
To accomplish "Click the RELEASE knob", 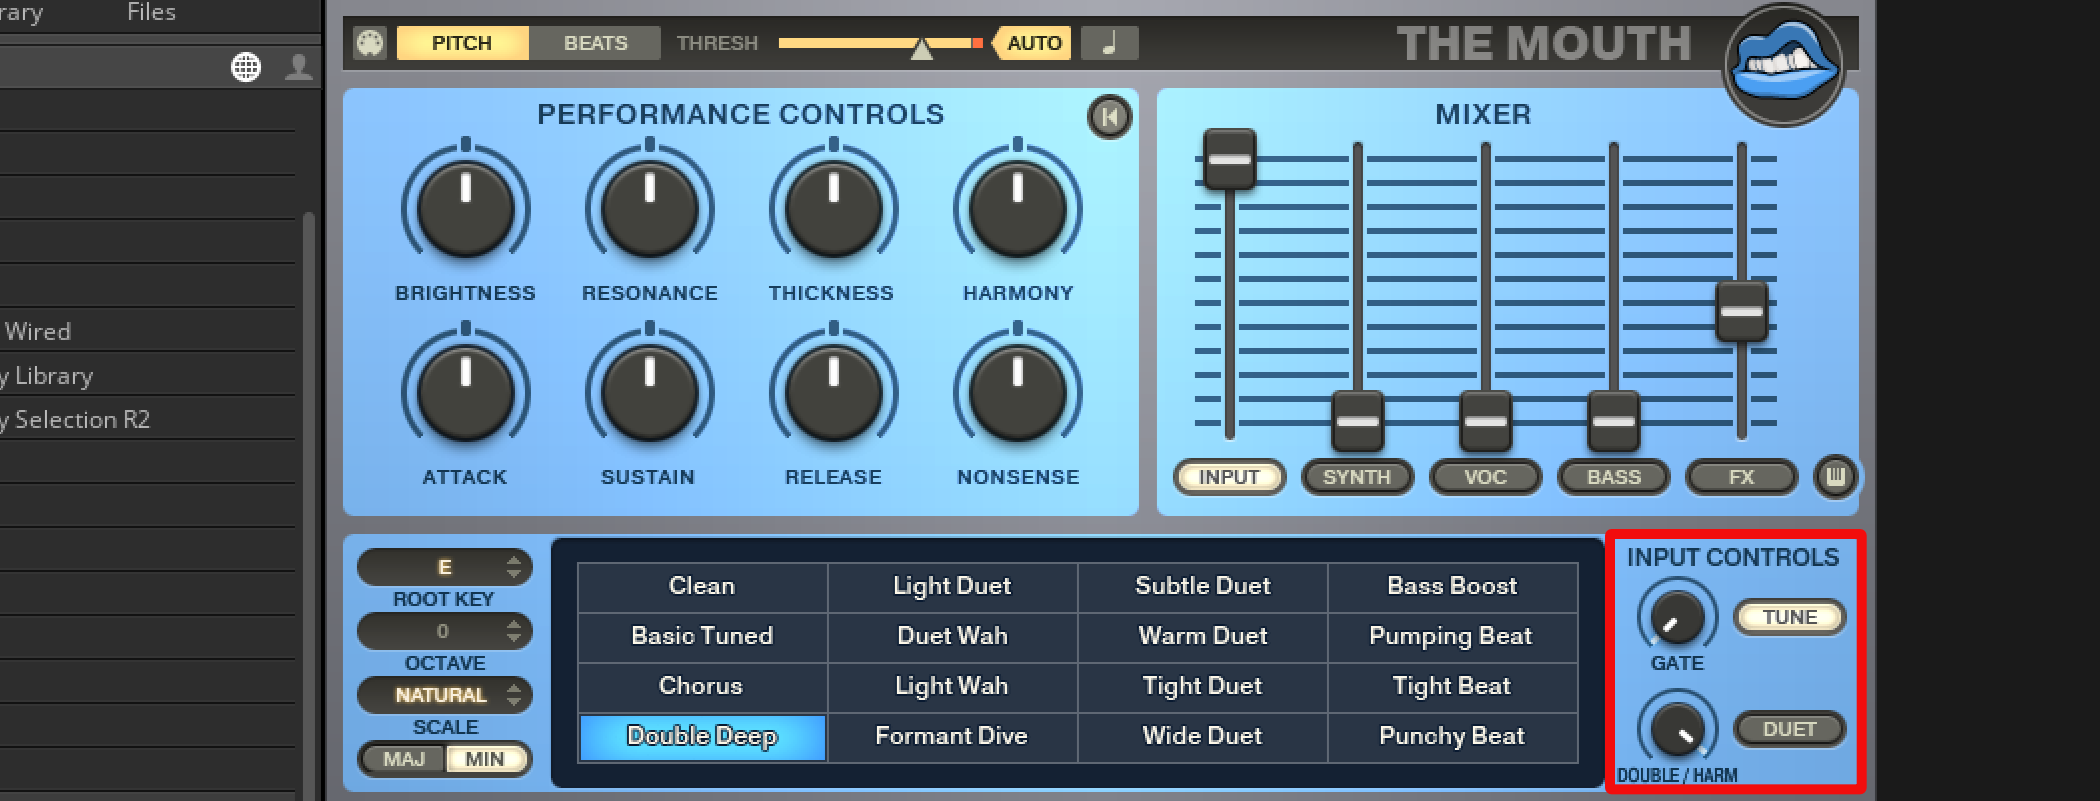I will coord(833,393).
